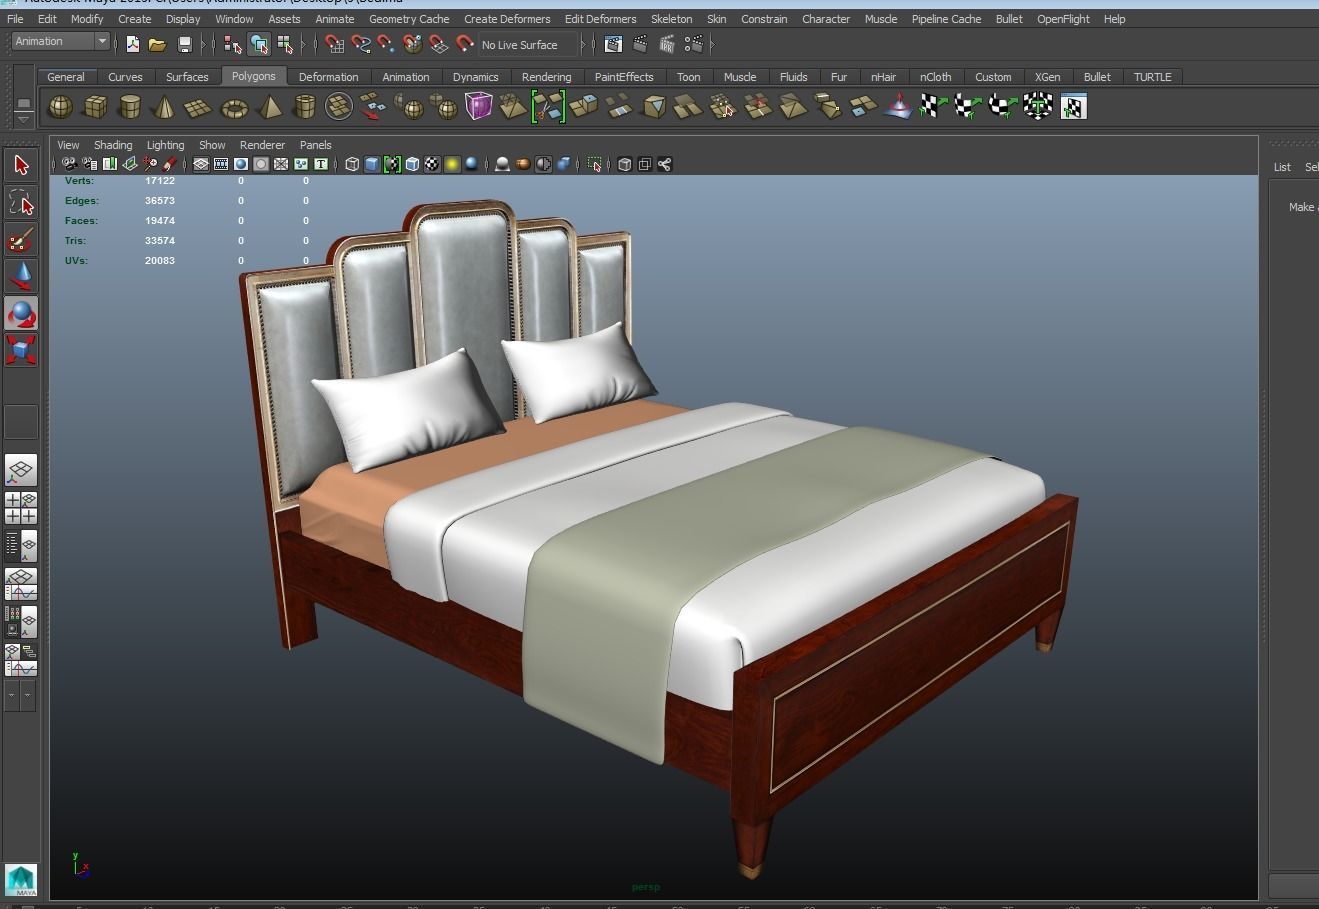The height and width of the screenshot is (909, 1319).
Task: Open the Skeleton menu
Action: coord(671,19)
